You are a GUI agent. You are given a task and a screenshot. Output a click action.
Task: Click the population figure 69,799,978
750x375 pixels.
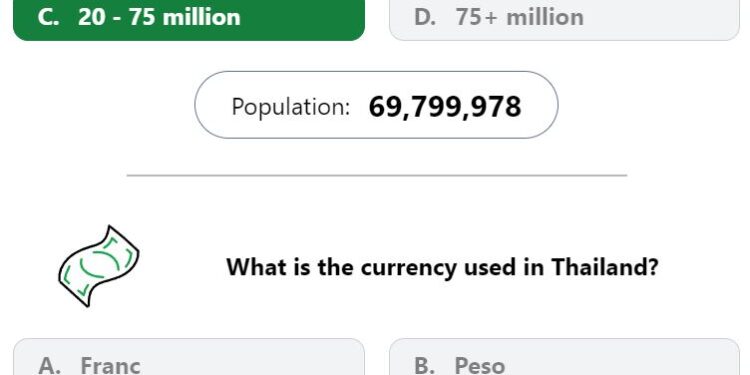[445, 107]
